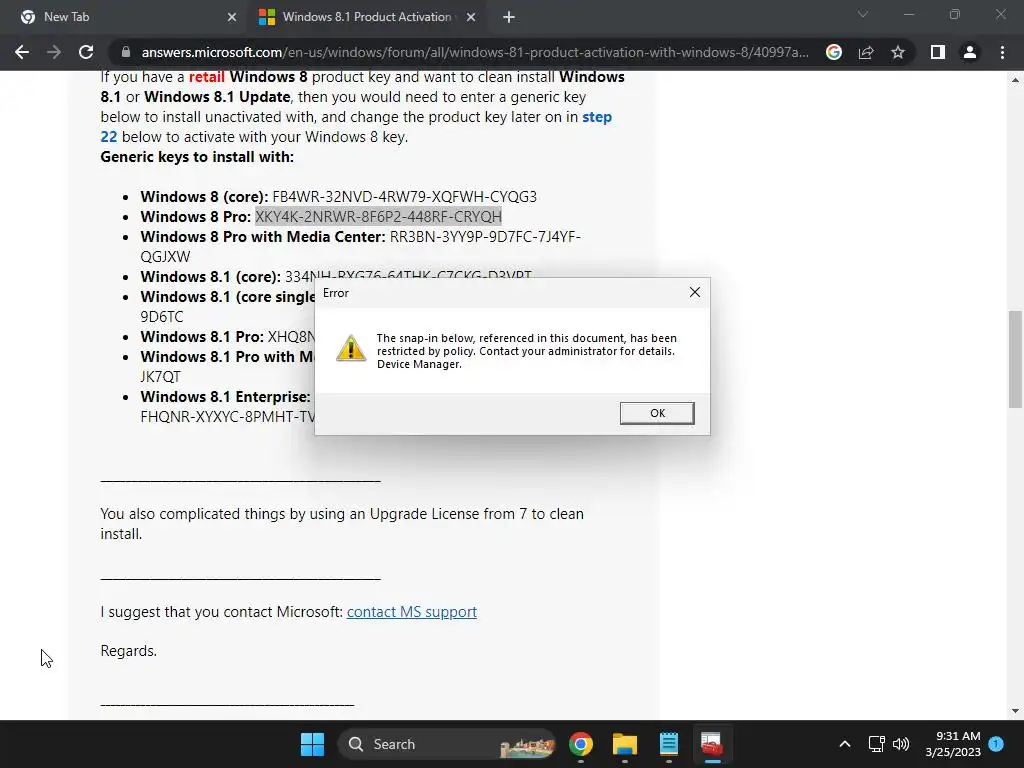Click the warning icon in Error dialog
Viewport: 1024px width, 768px height.
click(351, 348)
